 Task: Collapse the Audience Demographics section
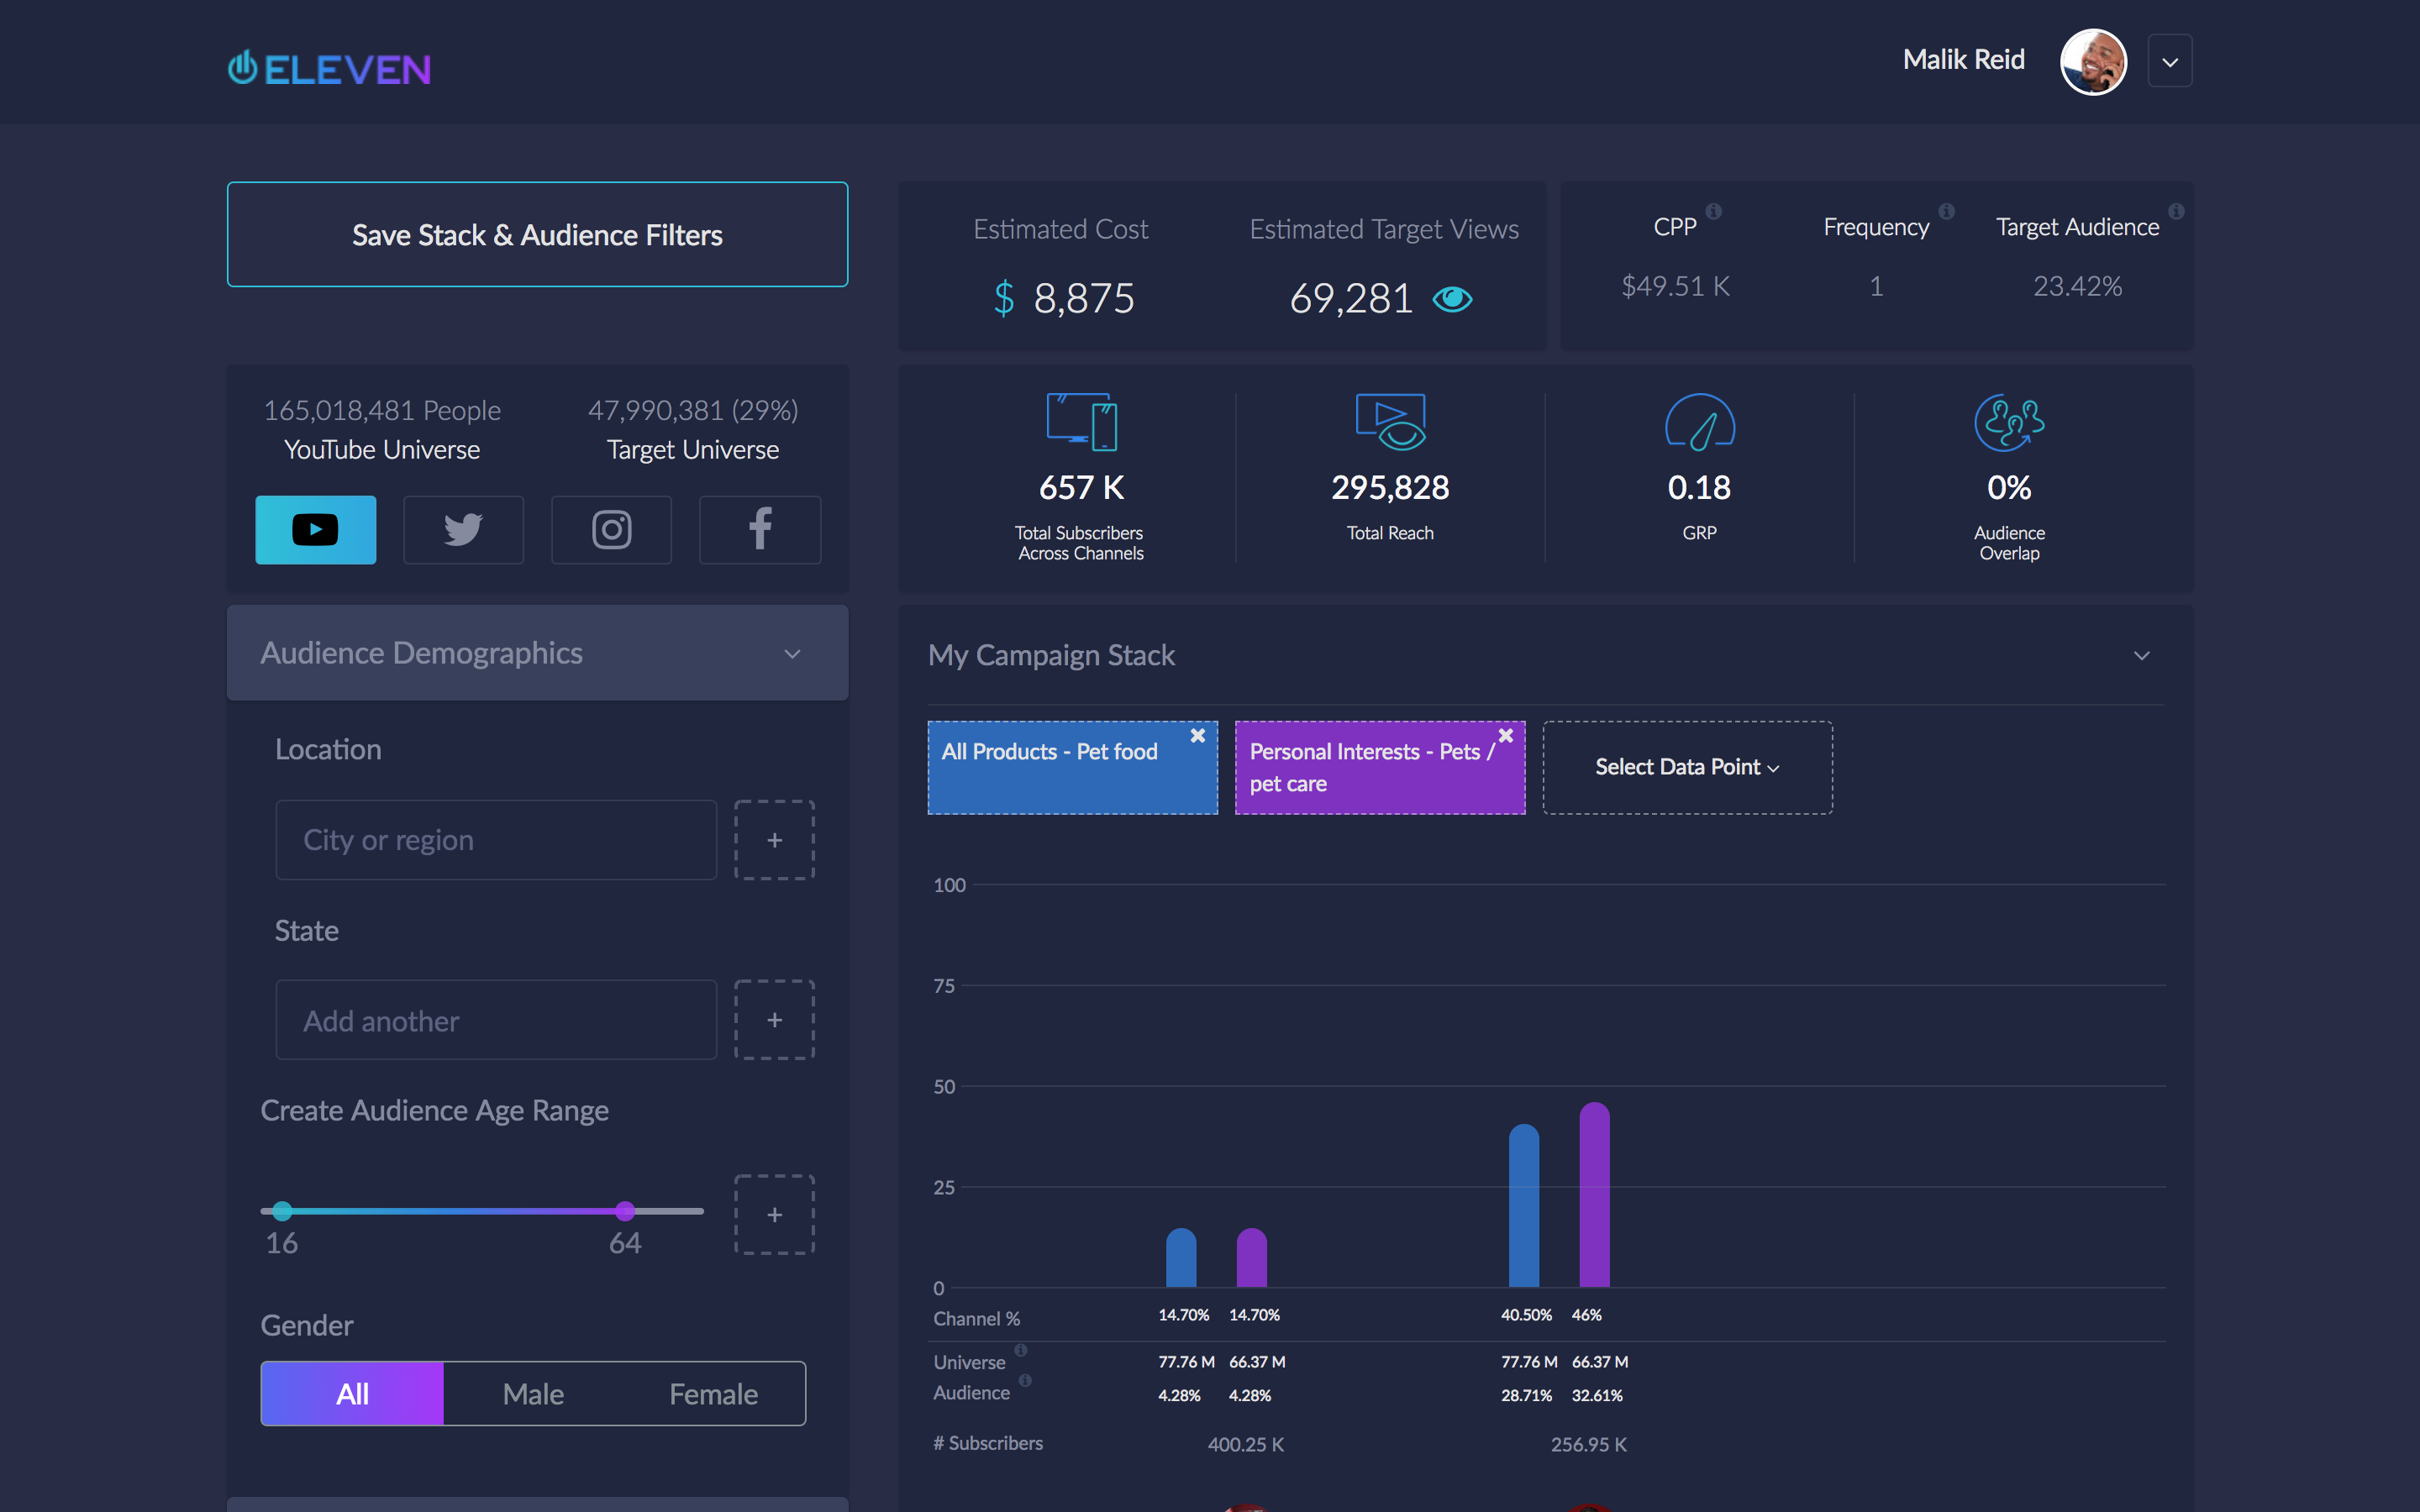(792, 654)
